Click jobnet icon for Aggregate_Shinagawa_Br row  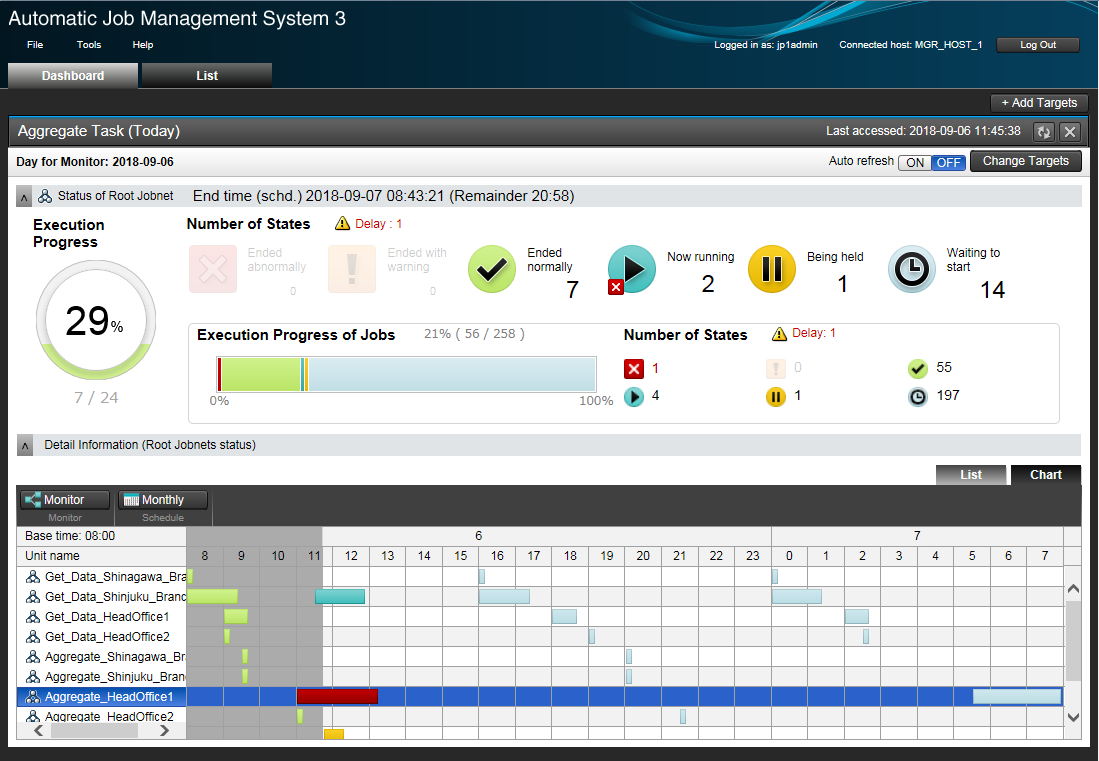pos(32,657)
